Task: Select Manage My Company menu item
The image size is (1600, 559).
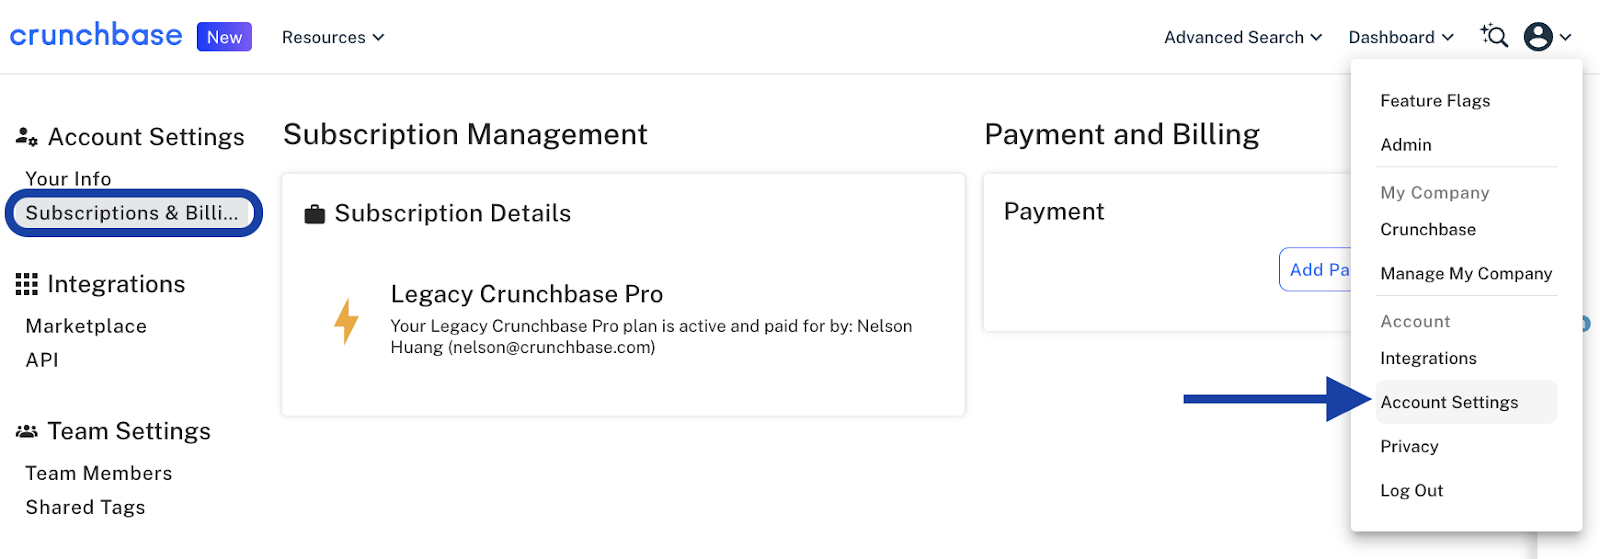Action: (1466, 274)
